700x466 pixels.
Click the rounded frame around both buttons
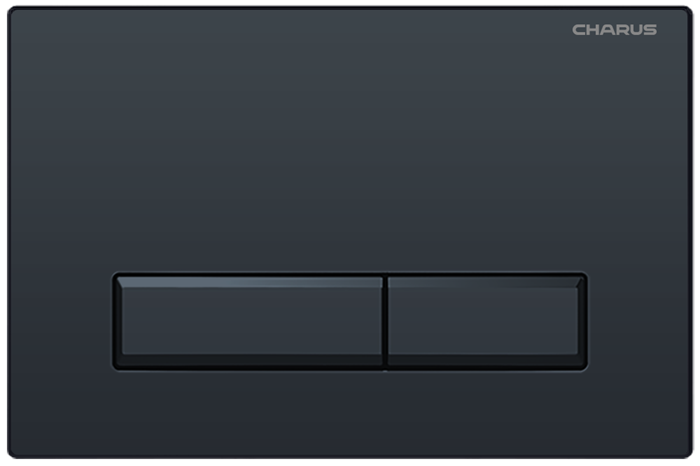tap(350, 274)
